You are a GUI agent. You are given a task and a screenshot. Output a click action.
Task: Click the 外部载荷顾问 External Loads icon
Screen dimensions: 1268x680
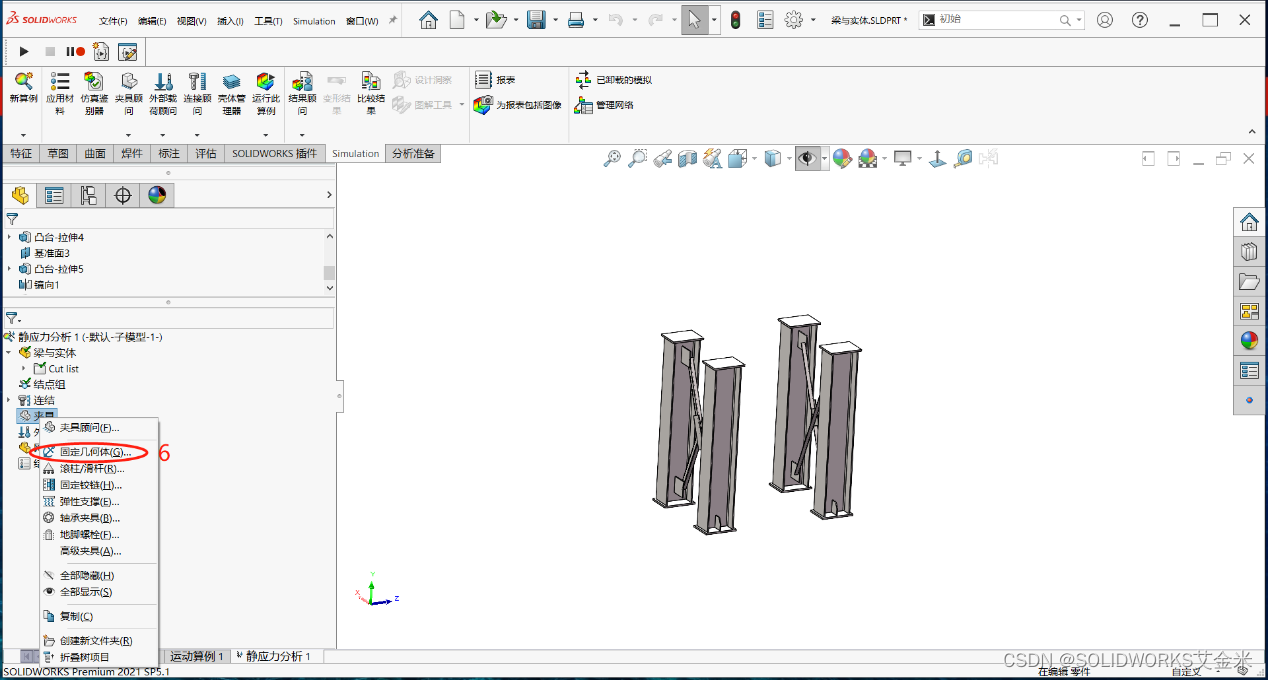pyautogui.click(x=163, y=82)
